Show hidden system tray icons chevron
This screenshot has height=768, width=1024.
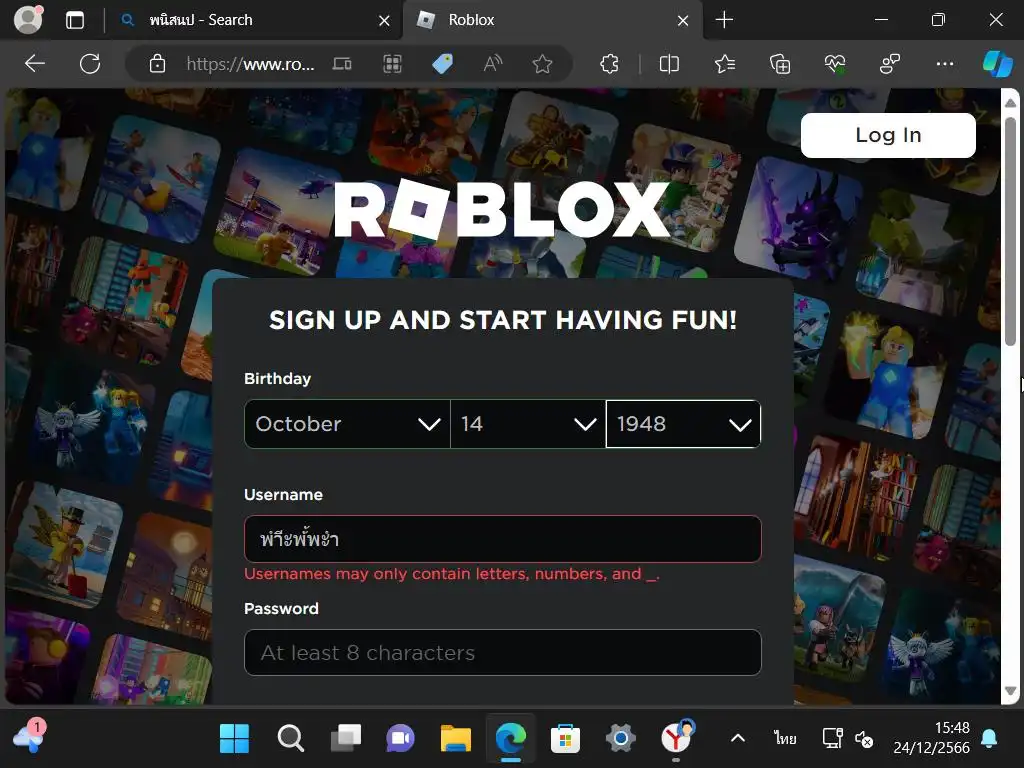738,739
